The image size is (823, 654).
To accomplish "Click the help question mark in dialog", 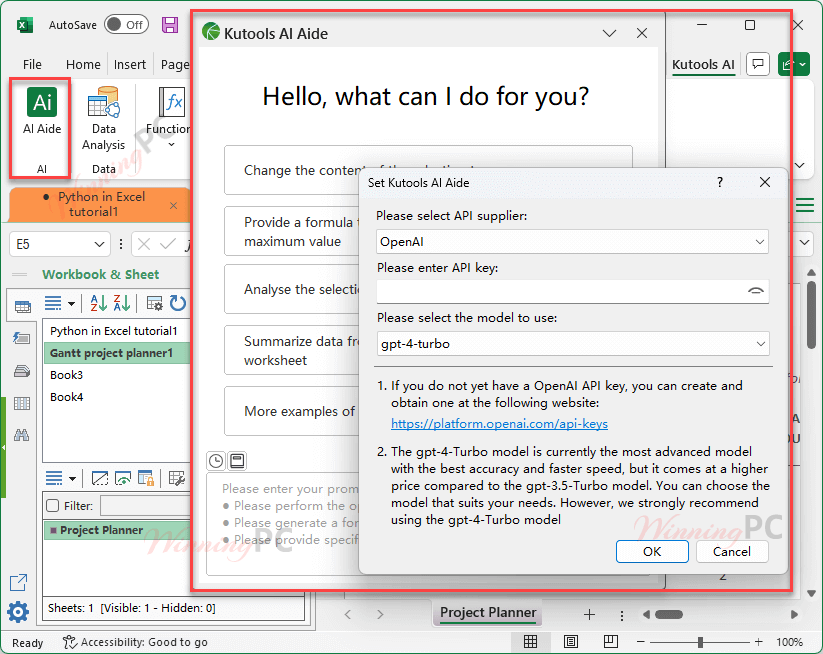I will [x=720, y=182].
